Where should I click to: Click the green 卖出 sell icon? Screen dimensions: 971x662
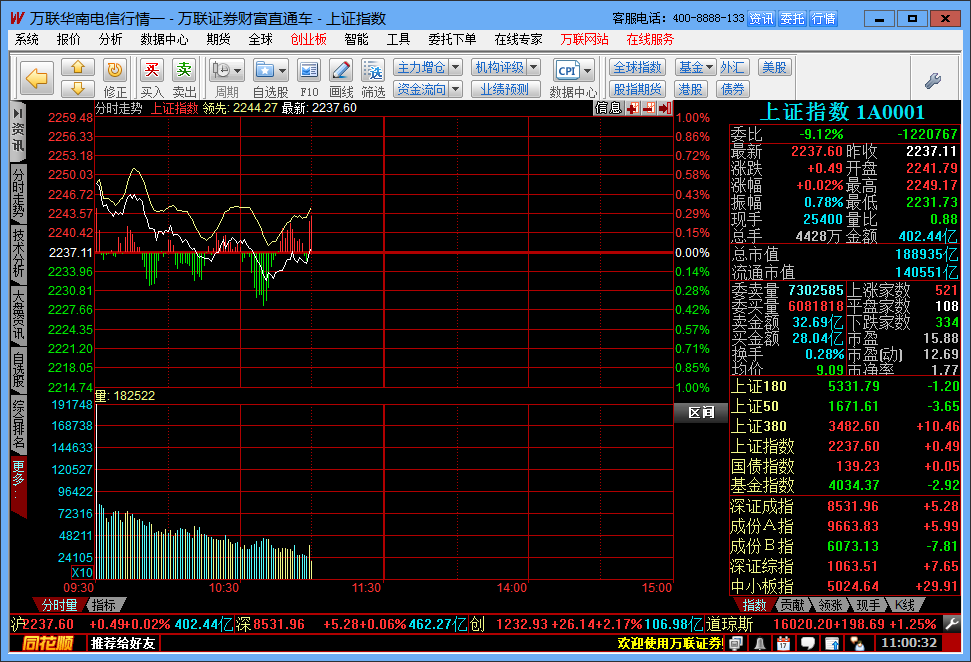coord(184,70)
